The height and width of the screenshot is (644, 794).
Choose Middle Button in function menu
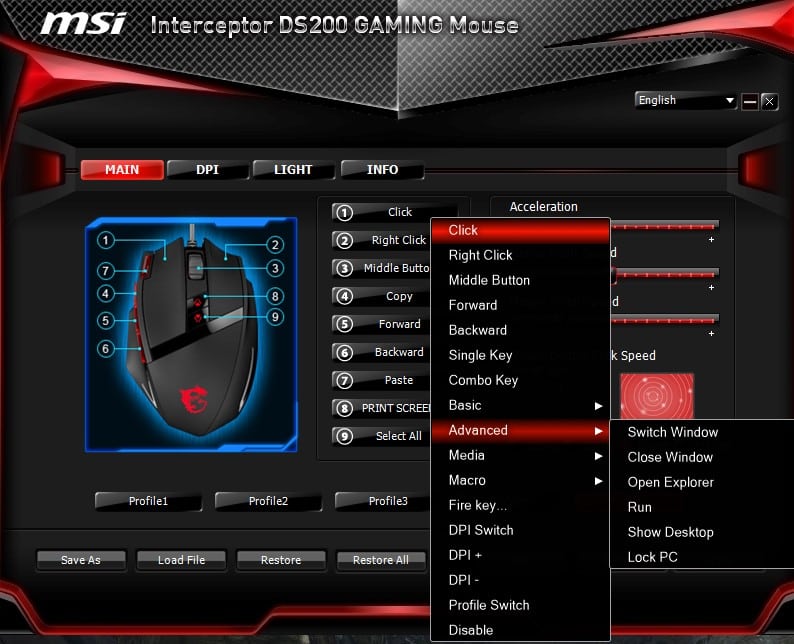[x=521, y=280]
